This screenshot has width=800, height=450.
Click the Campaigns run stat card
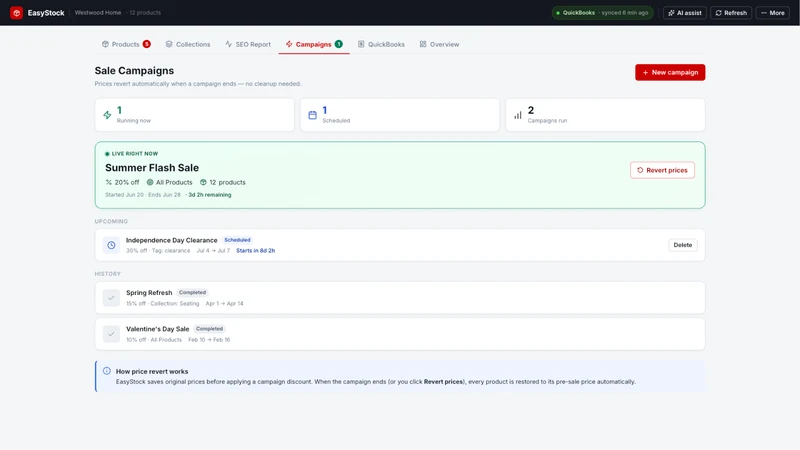pos(605,115)
